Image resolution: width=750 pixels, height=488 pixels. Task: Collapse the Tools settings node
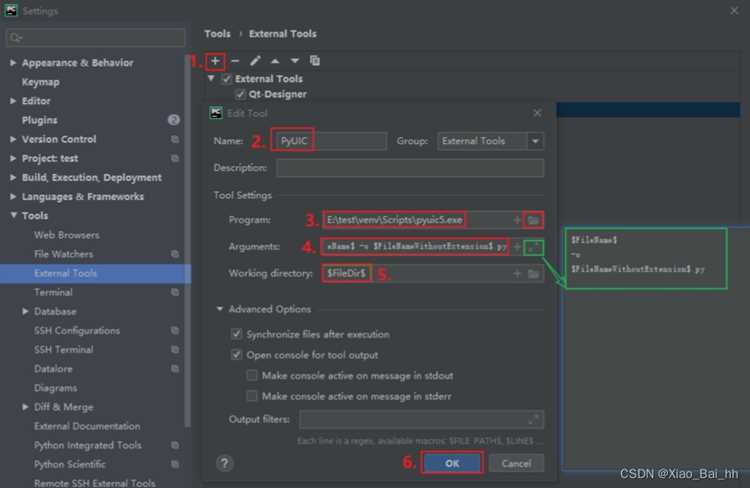click(13, 215)
